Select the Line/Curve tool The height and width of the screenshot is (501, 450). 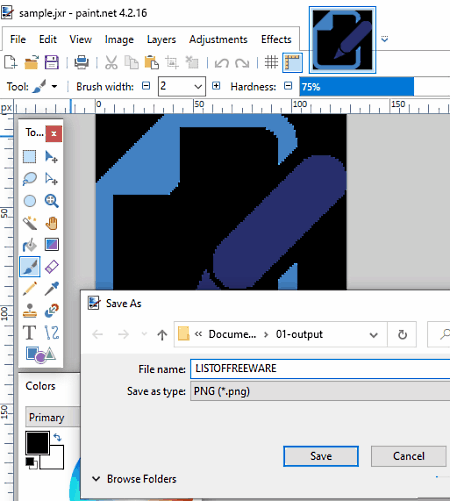51,333
